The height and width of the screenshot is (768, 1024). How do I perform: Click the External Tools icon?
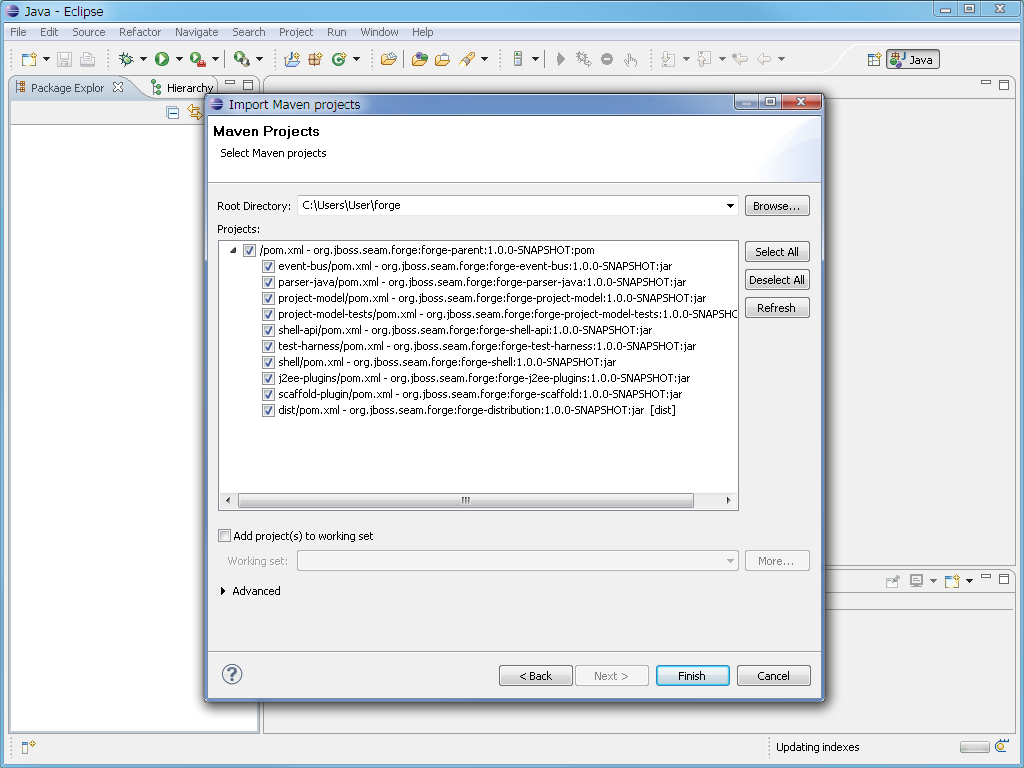[242, 59]
